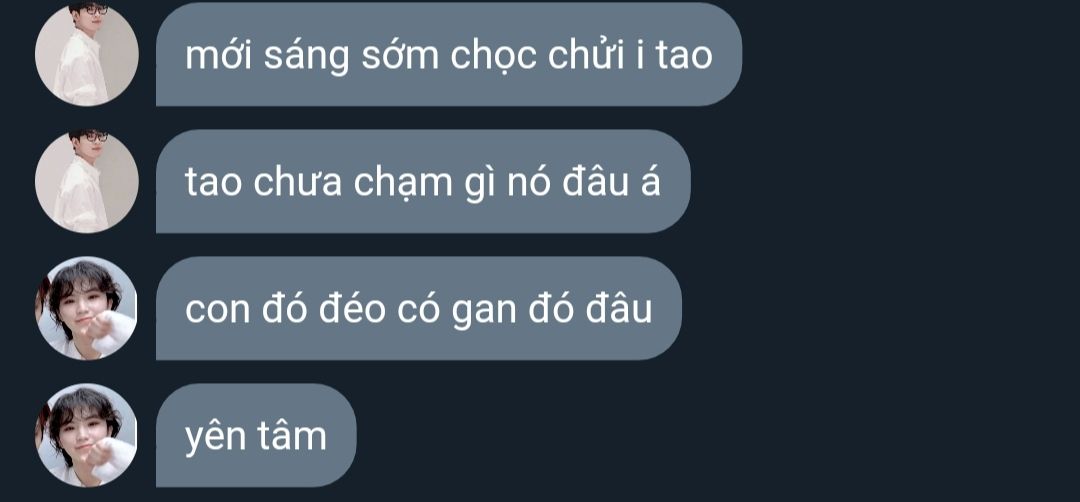Select the "con đó đéo có gan đó đâu" bubble
The height and width of the screenshot is (502, 1080).
pyautogui.click(x=419, y=308)
